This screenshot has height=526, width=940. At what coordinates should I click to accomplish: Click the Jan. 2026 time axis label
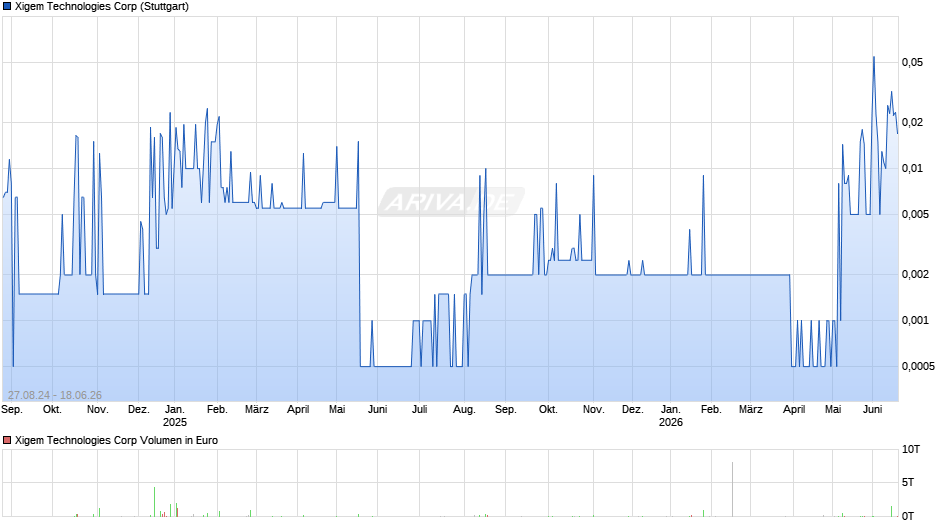(x=671, y=416)
